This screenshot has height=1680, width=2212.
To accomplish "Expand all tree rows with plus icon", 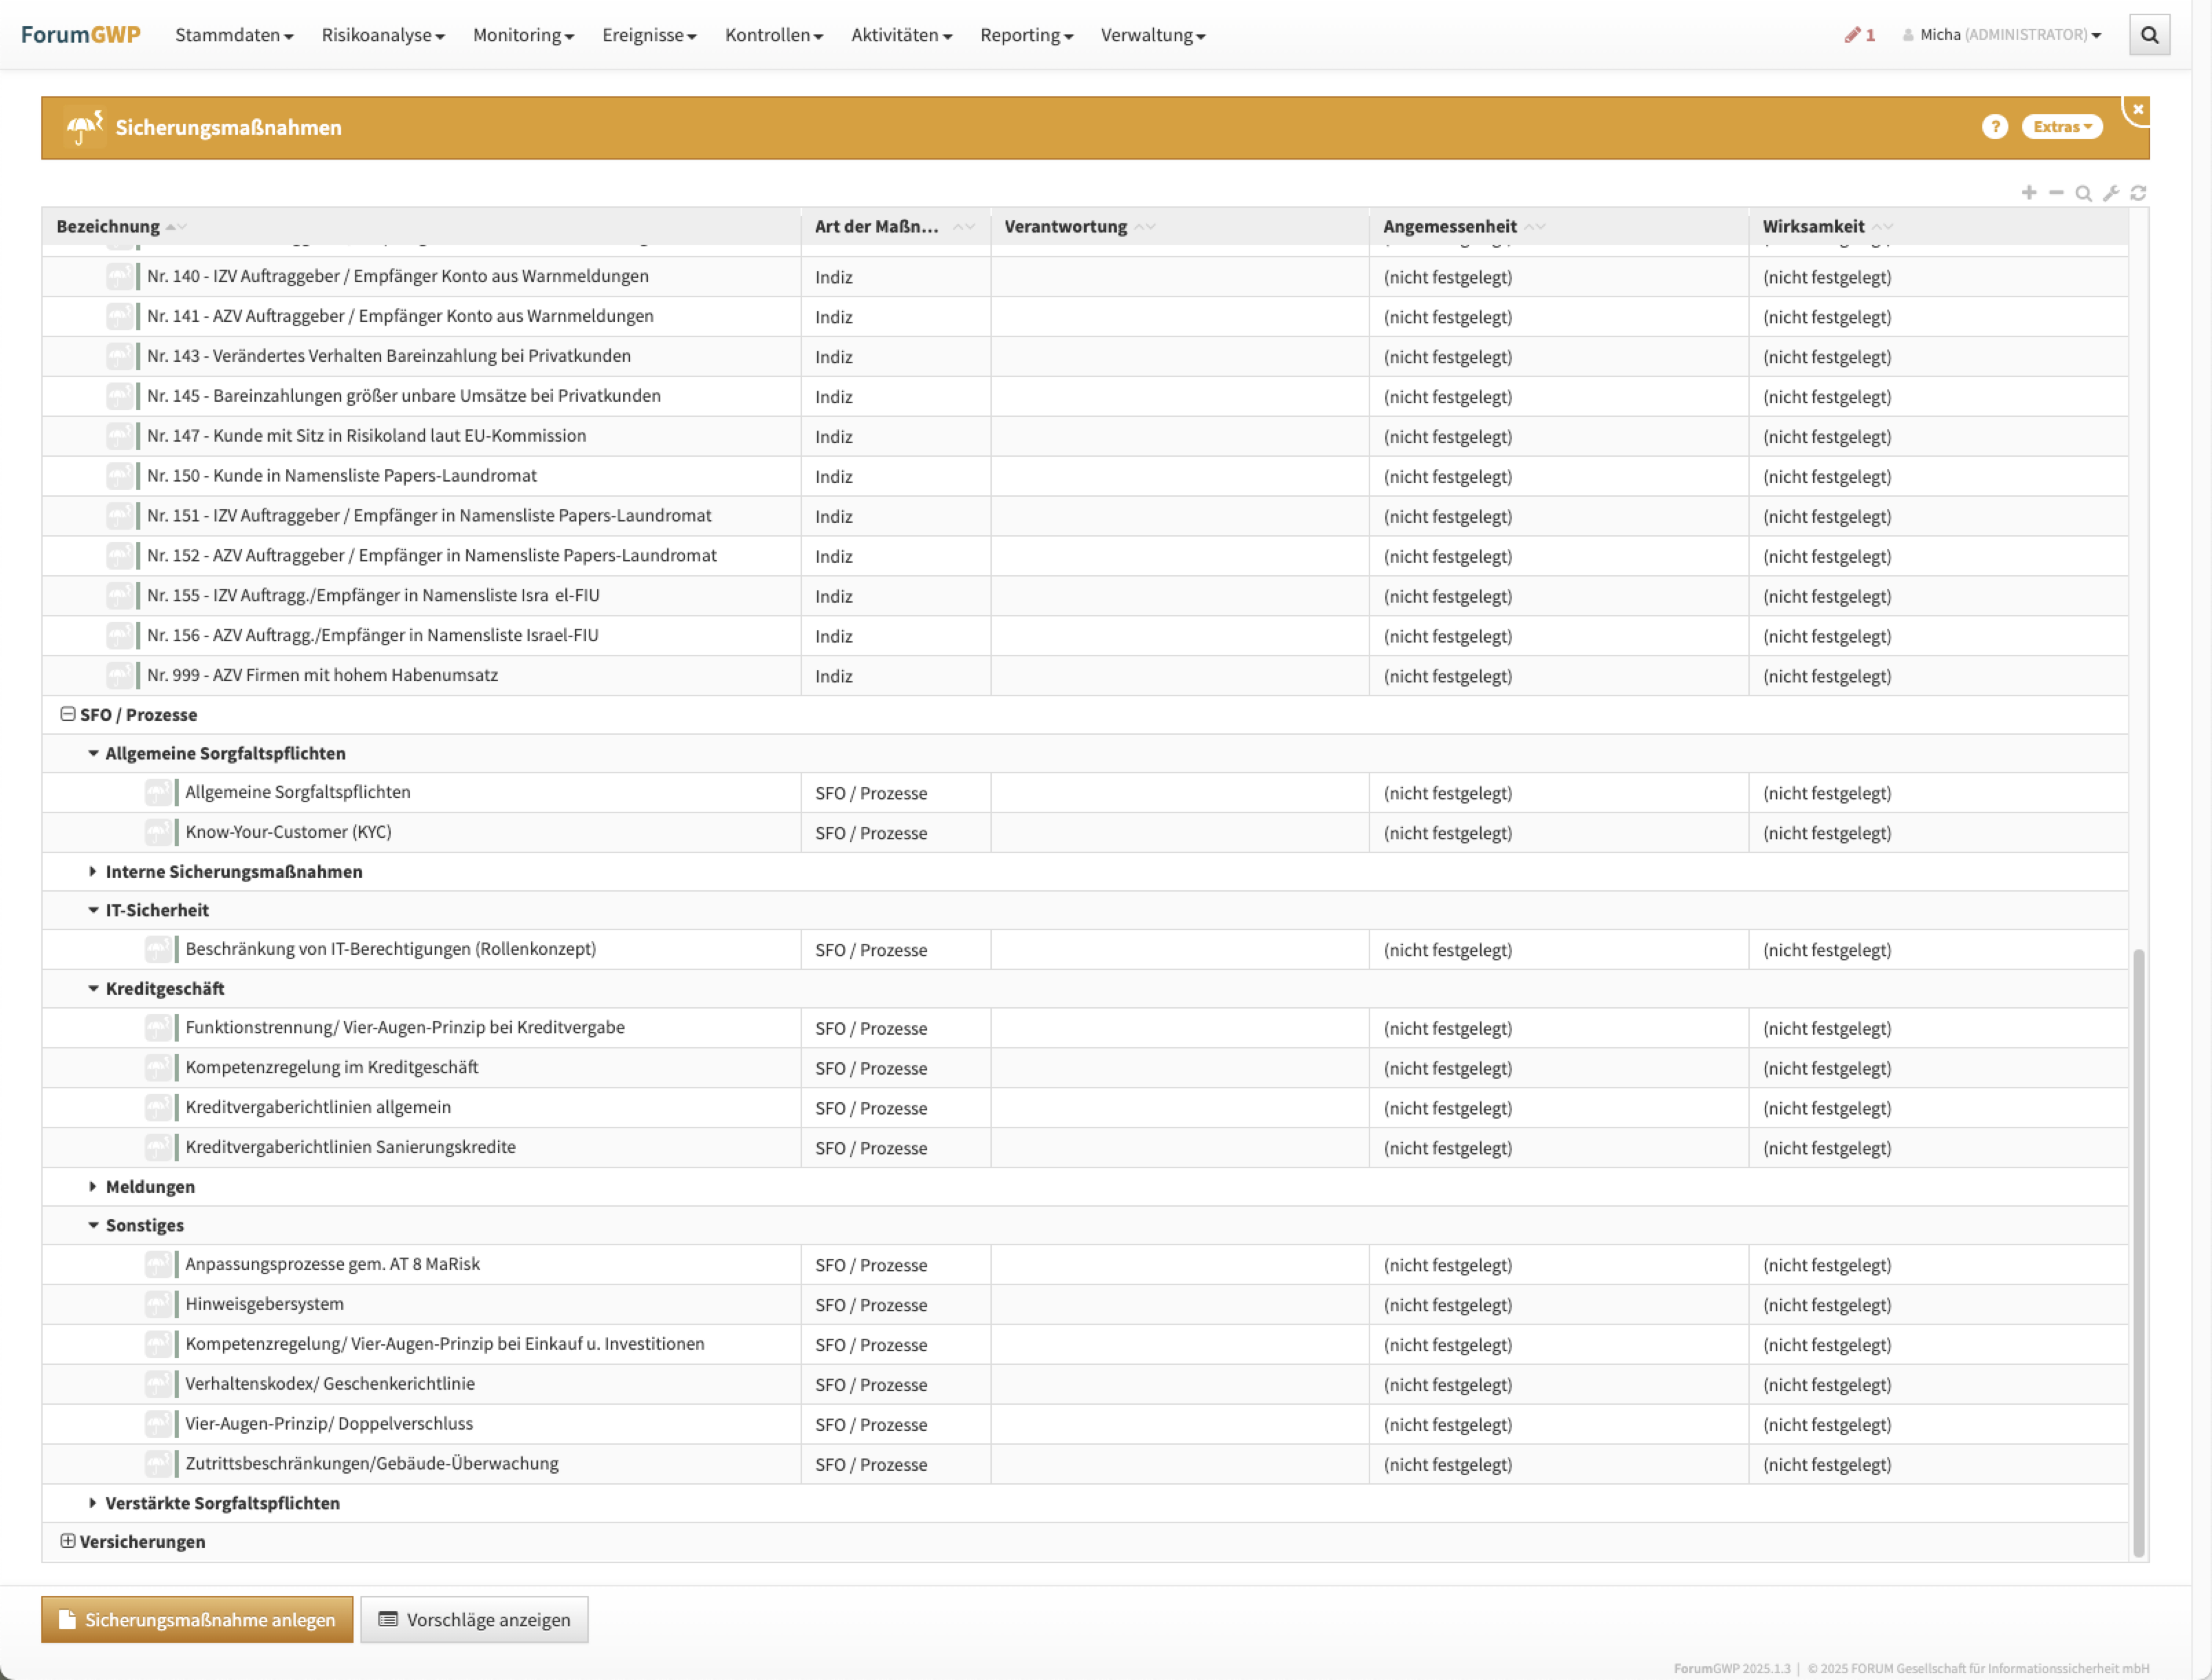I will coord(2029,192).
